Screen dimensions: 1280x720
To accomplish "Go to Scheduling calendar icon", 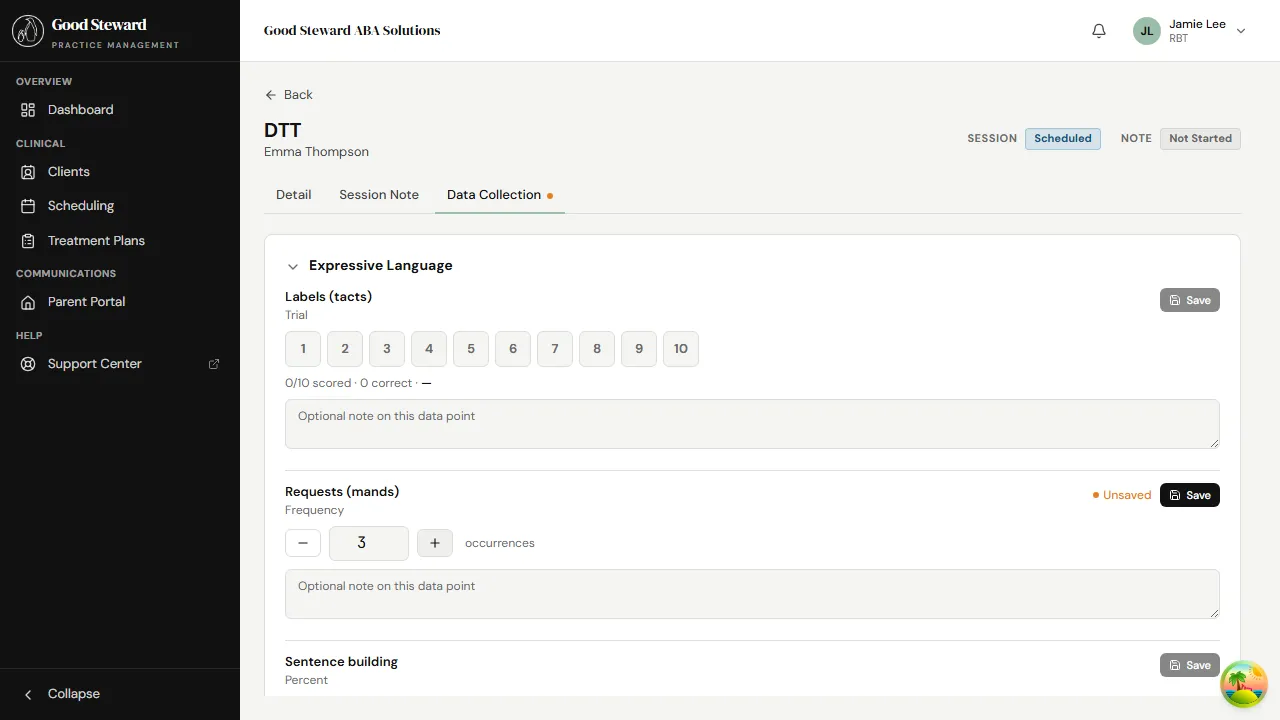I will tap(28, 206).
